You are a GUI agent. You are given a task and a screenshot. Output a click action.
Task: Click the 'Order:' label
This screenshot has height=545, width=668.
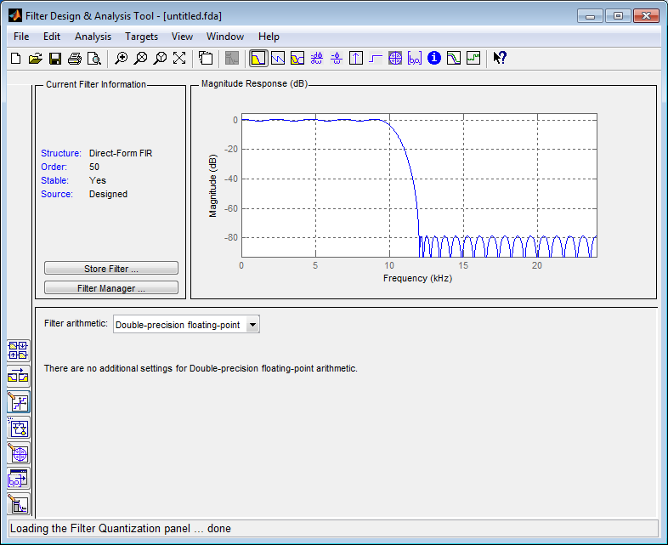click(x=54, y=167)
